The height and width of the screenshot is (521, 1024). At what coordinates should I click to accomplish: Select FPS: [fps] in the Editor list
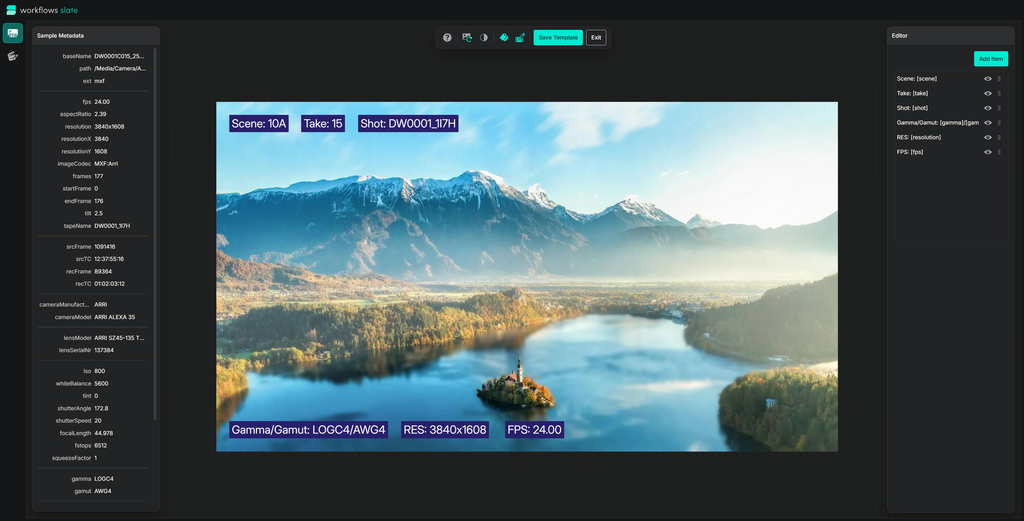910,152
